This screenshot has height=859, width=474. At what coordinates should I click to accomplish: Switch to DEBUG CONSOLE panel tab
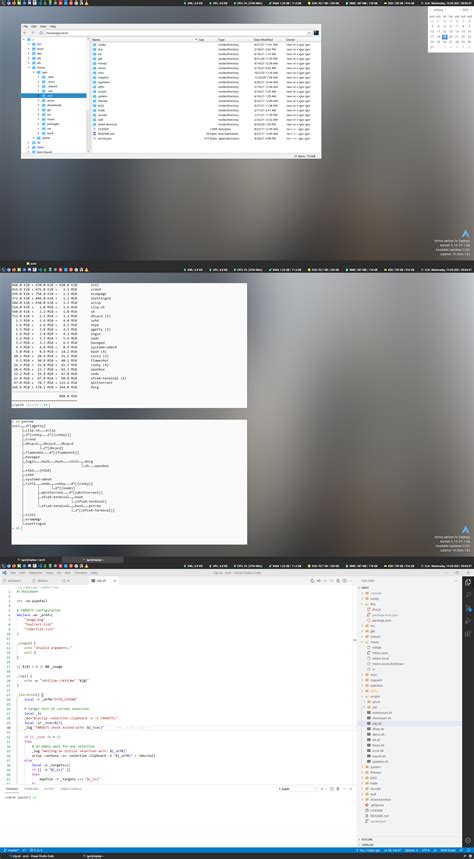(71, 789)
